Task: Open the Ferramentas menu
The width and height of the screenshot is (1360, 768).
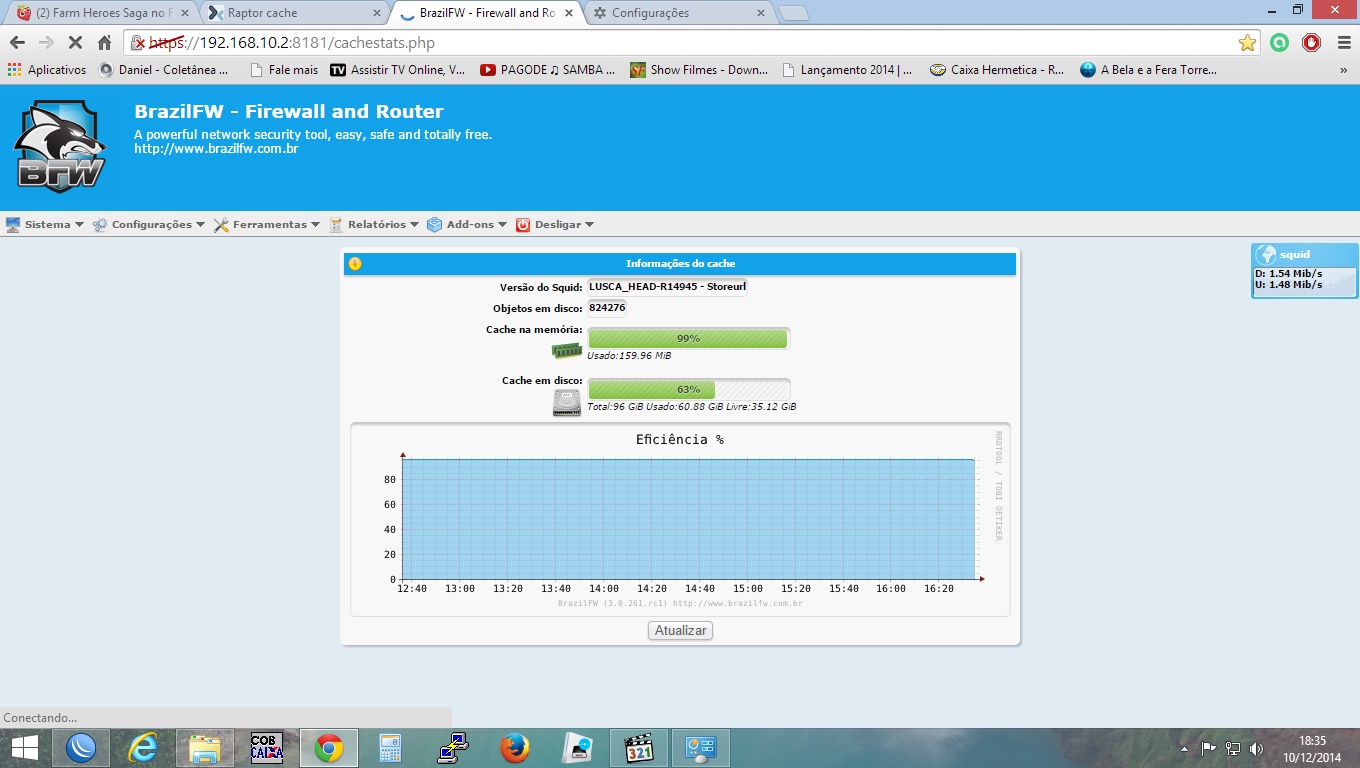Action: (266, 225)
